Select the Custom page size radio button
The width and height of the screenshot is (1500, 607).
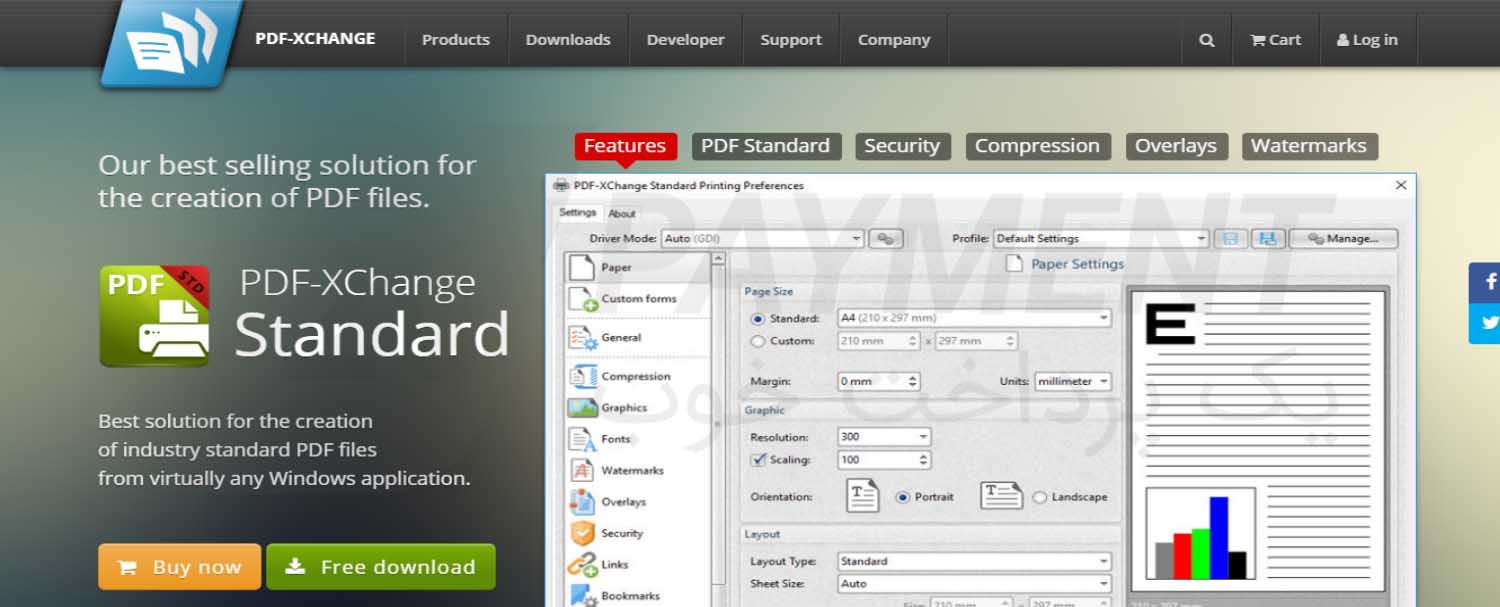(x=757, y=341)
